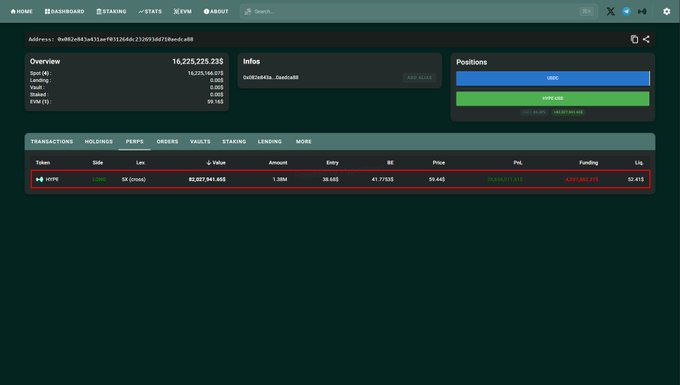
Task: Open the X (Twitter) link icon
Action: coord(610,12)
